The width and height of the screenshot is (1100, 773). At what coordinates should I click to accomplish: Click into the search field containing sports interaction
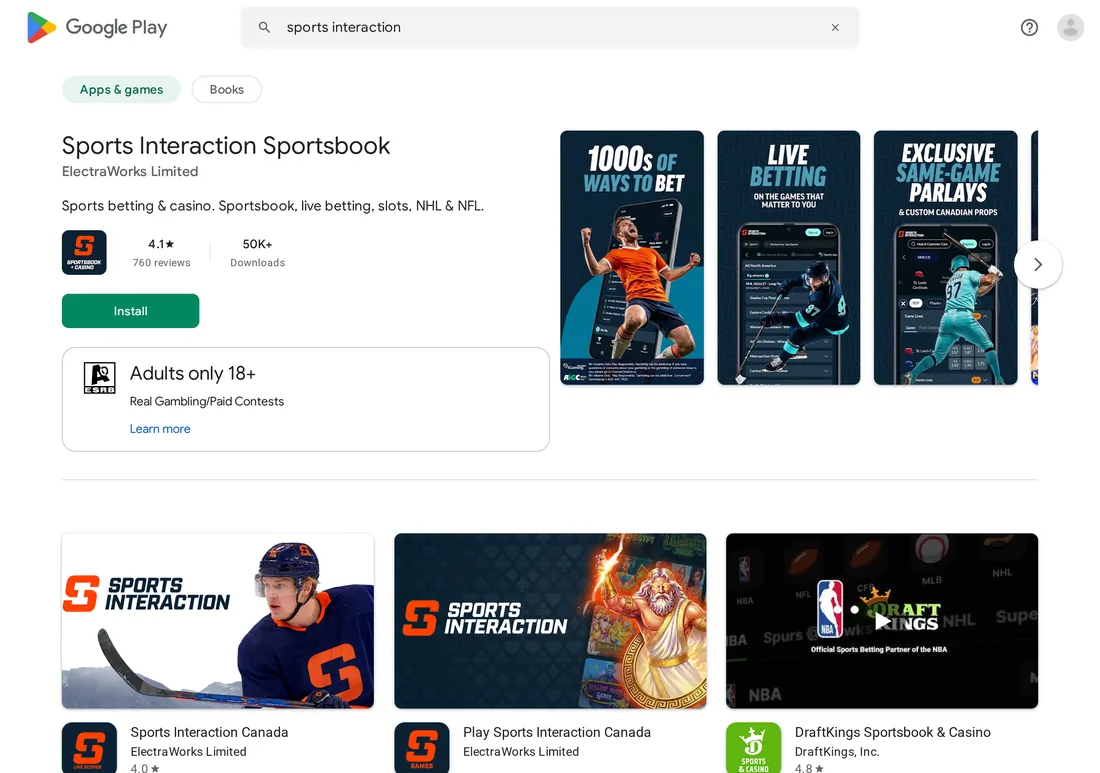550,27
